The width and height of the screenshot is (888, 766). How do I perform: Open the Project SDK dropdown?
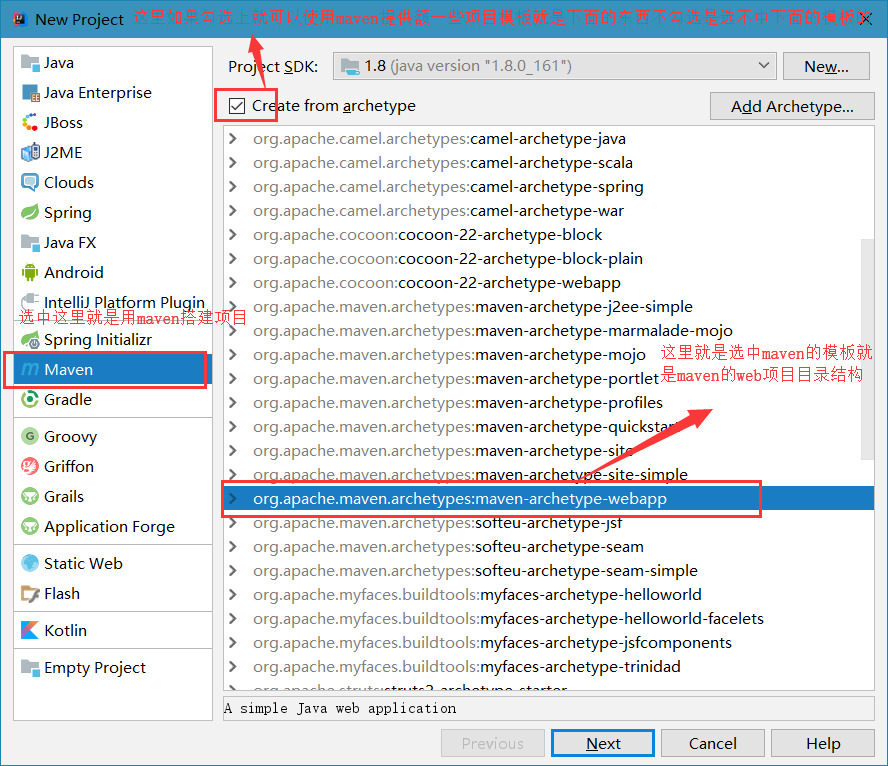(555, 66)
